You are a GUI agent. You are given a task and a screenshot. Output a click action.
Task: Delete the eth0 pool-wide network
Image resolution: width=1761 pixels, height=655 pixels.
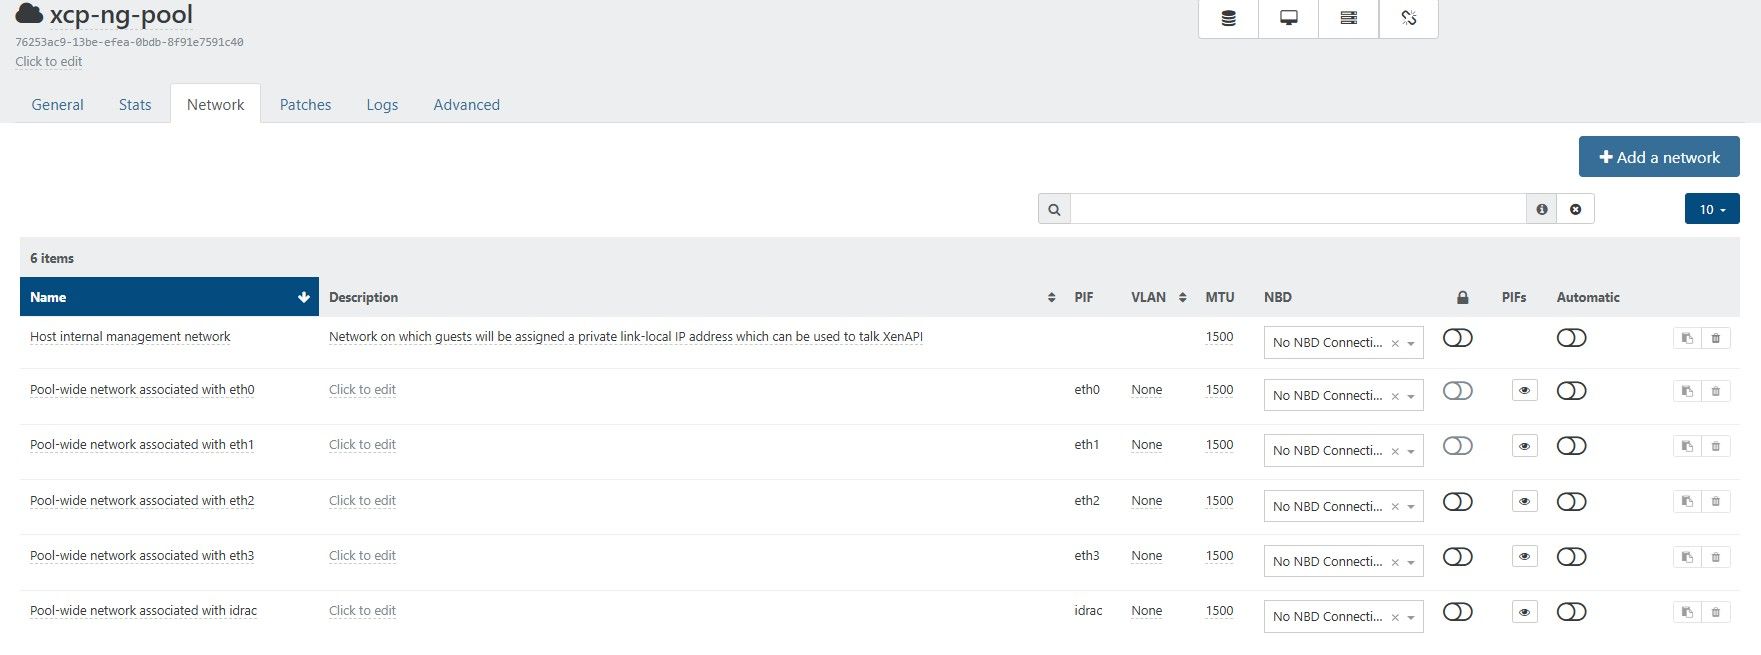coord(1715,391)
